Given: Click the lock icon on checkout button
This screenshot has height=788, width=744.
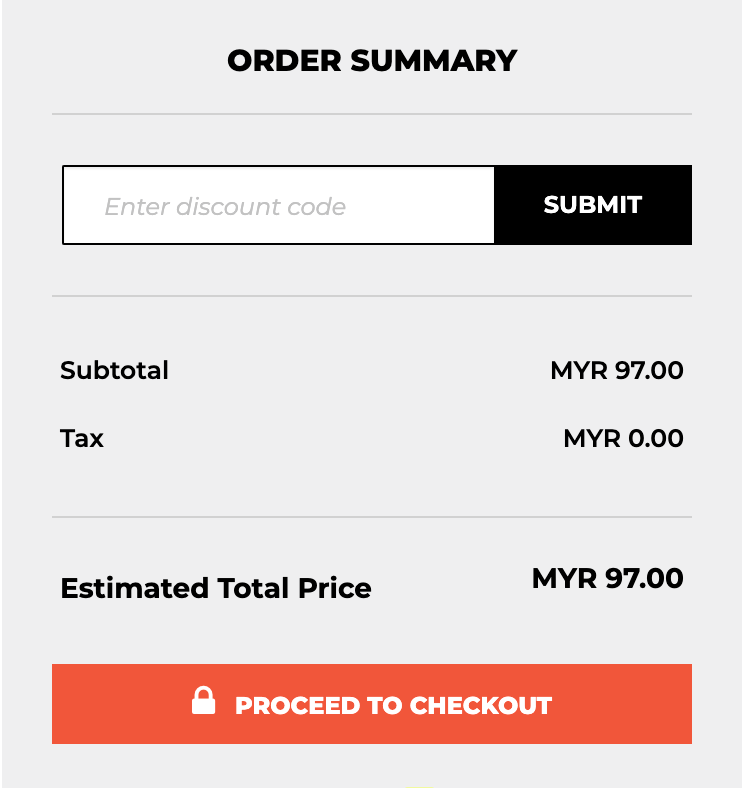Looking at the screenshot, I should coord(204,700).
